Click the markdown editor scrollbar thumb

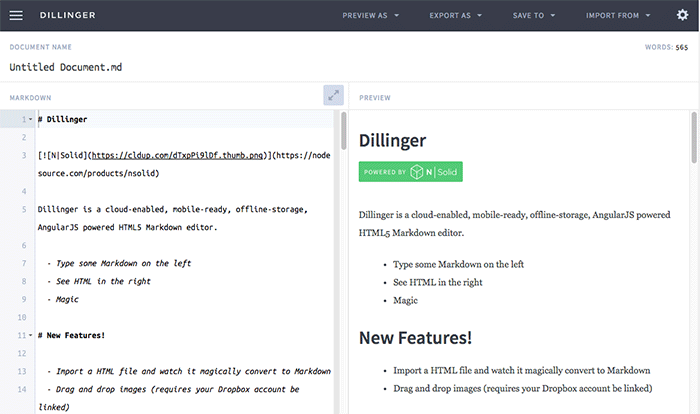(344, 131)
